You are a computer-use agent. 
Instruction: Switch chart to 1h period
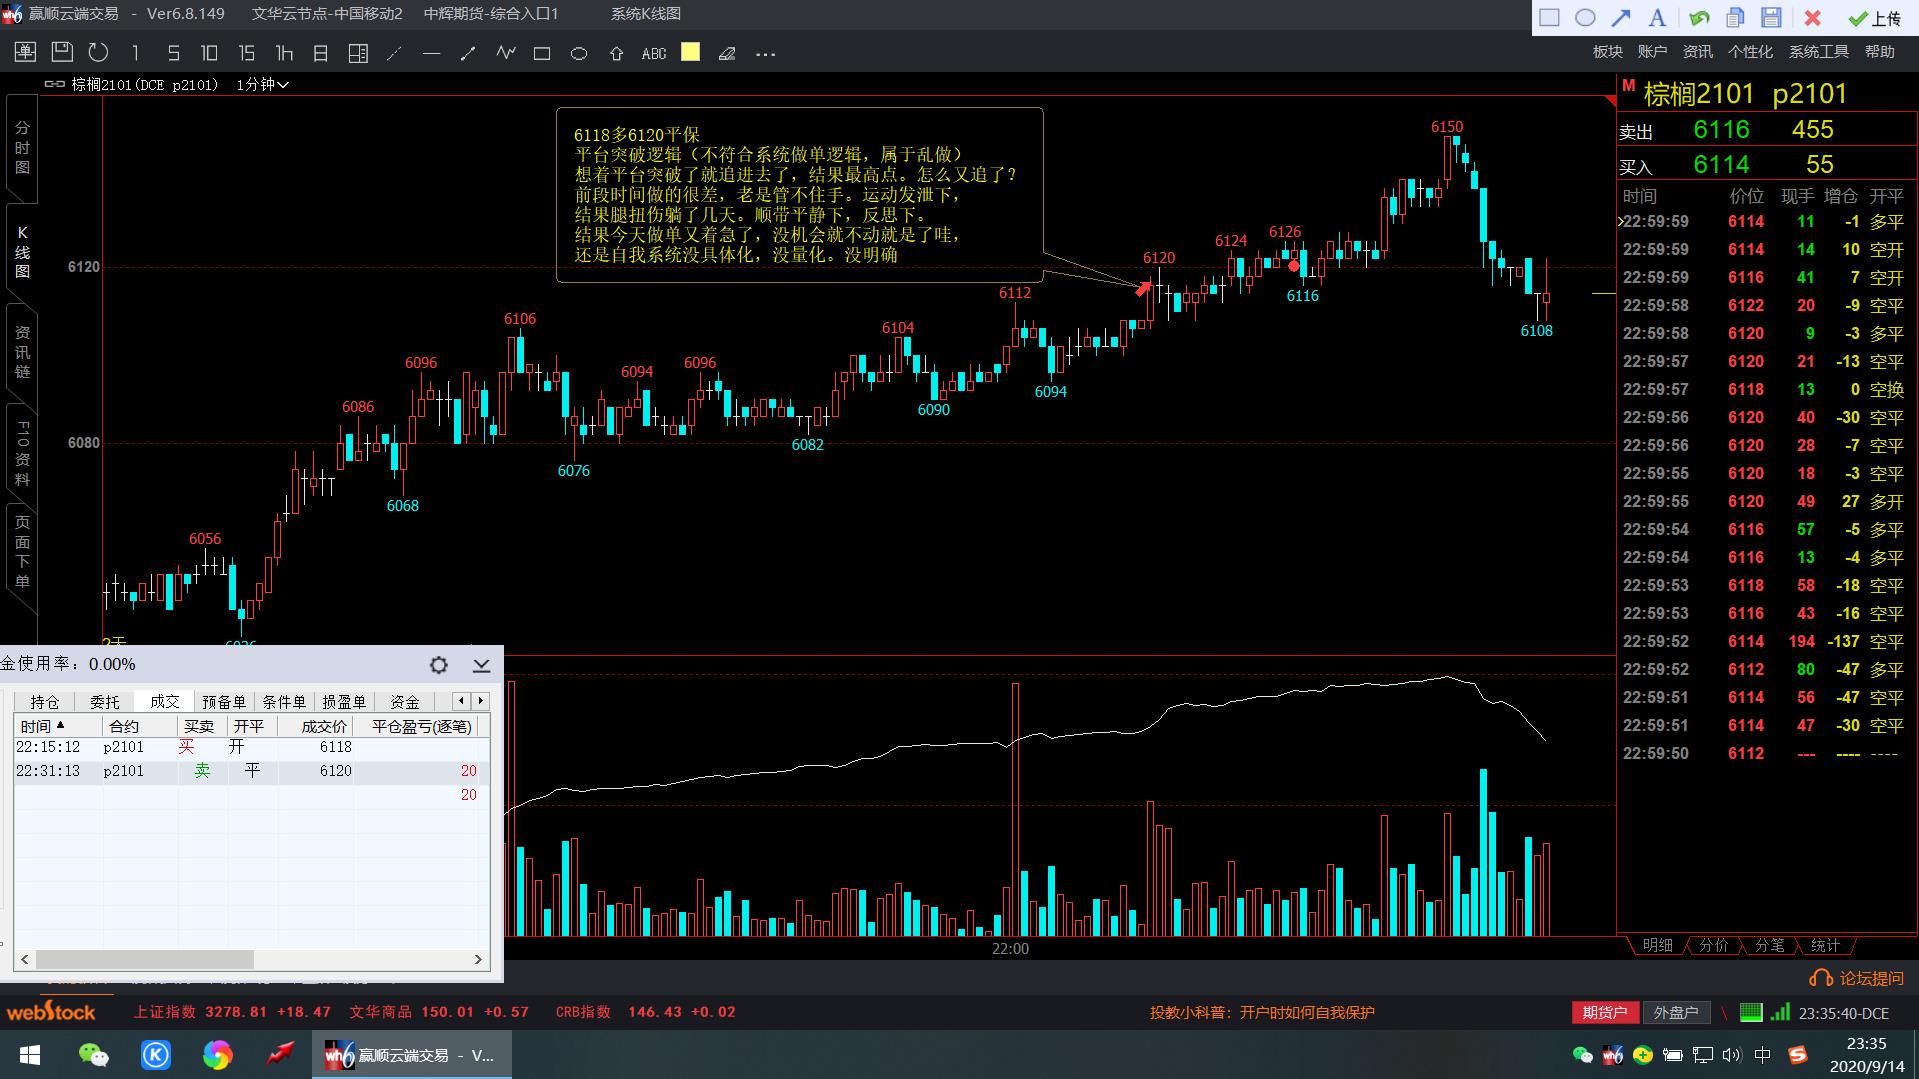point(284,53)
